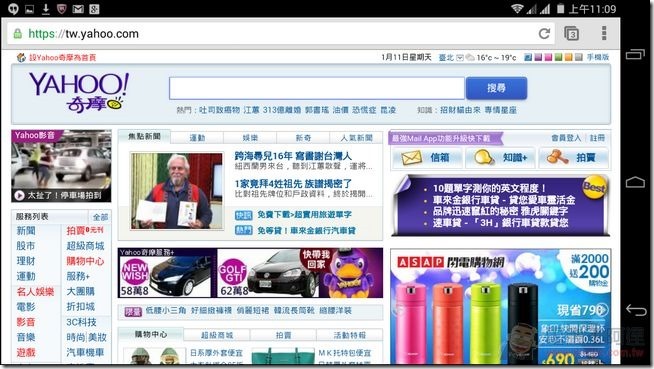Select the purple theme swatch

coord(538,57)
